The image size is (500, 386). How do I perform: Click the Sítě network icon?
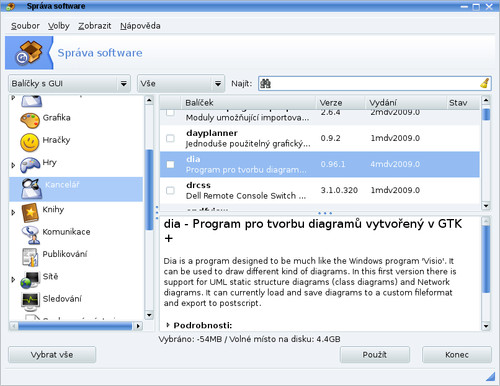pos(30,280)
